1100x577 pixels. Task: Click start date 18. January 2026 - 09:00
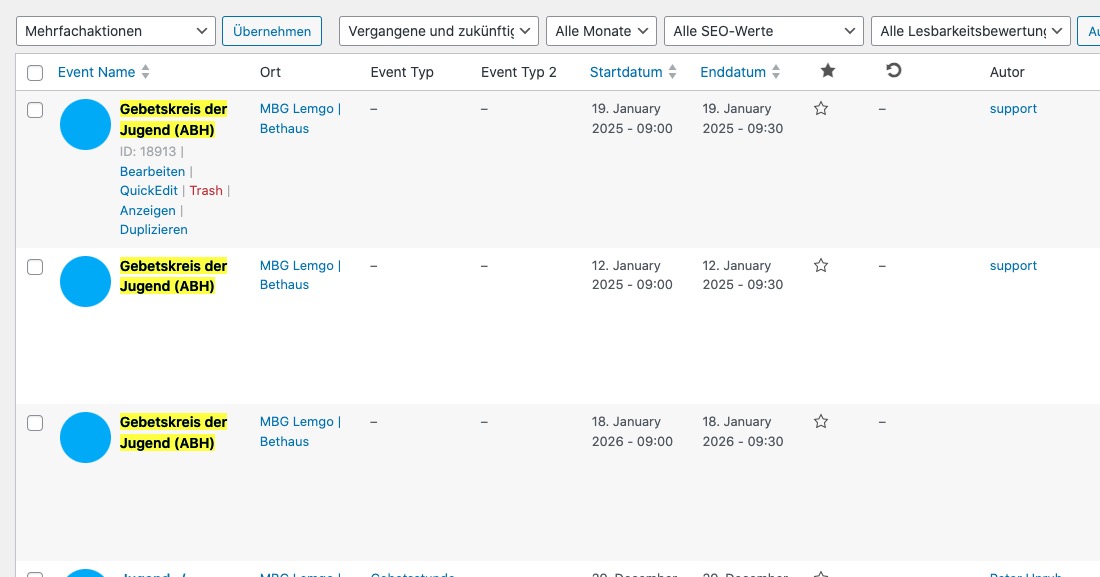point(632,432)
